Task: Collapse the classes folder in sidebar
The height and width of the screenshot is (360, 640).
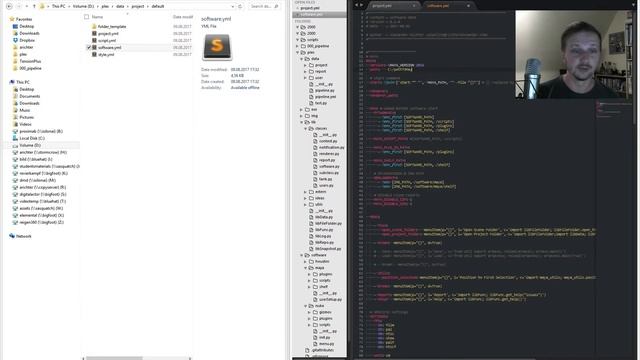Action: [x=305, y=129]
